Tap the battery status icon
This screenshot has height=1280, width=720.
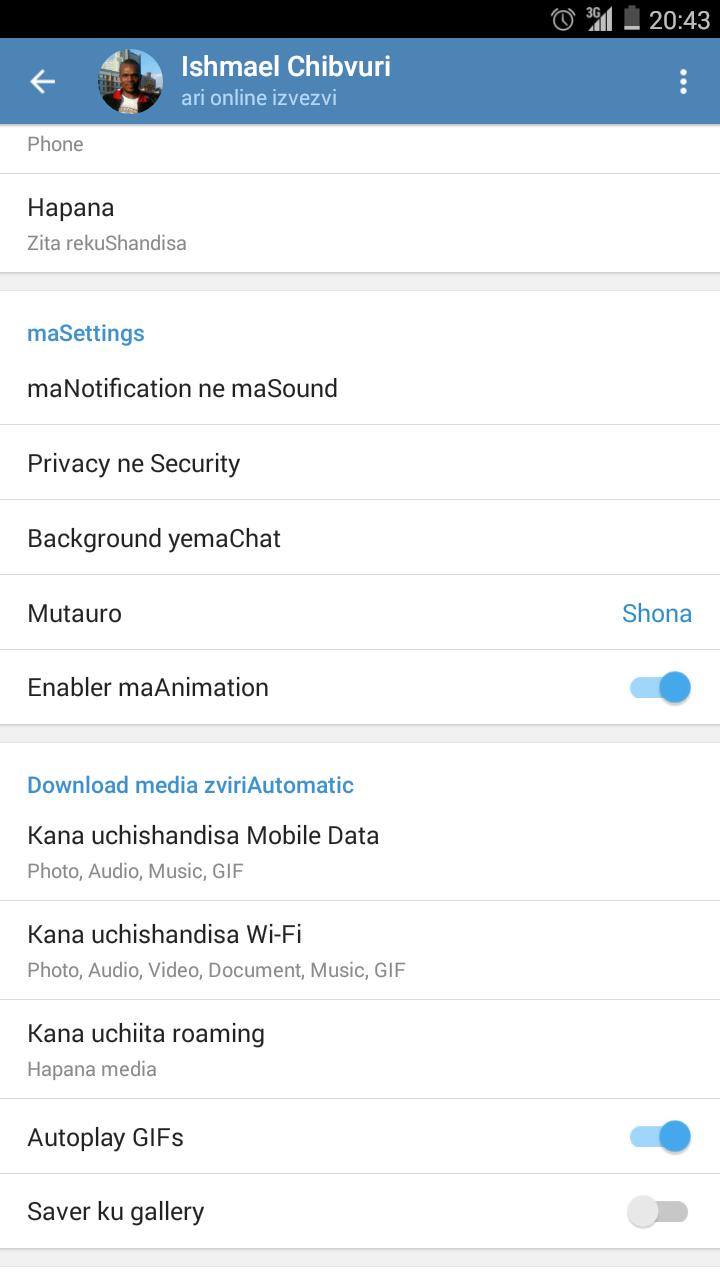coord(631,18)
